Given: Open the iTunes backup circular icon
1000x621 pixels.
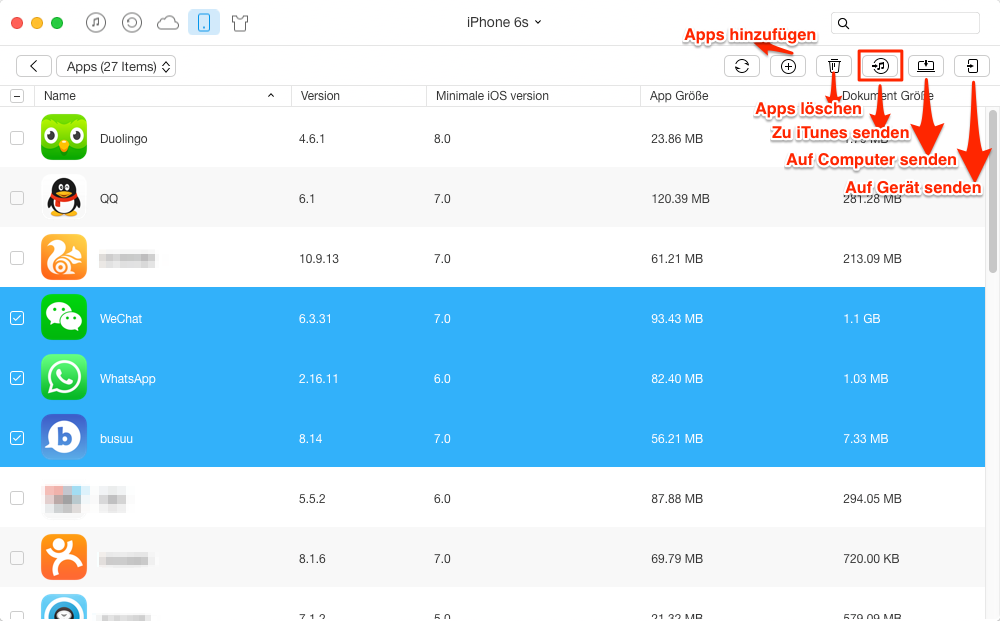Looking at the screenshot, I should [131, 23].
